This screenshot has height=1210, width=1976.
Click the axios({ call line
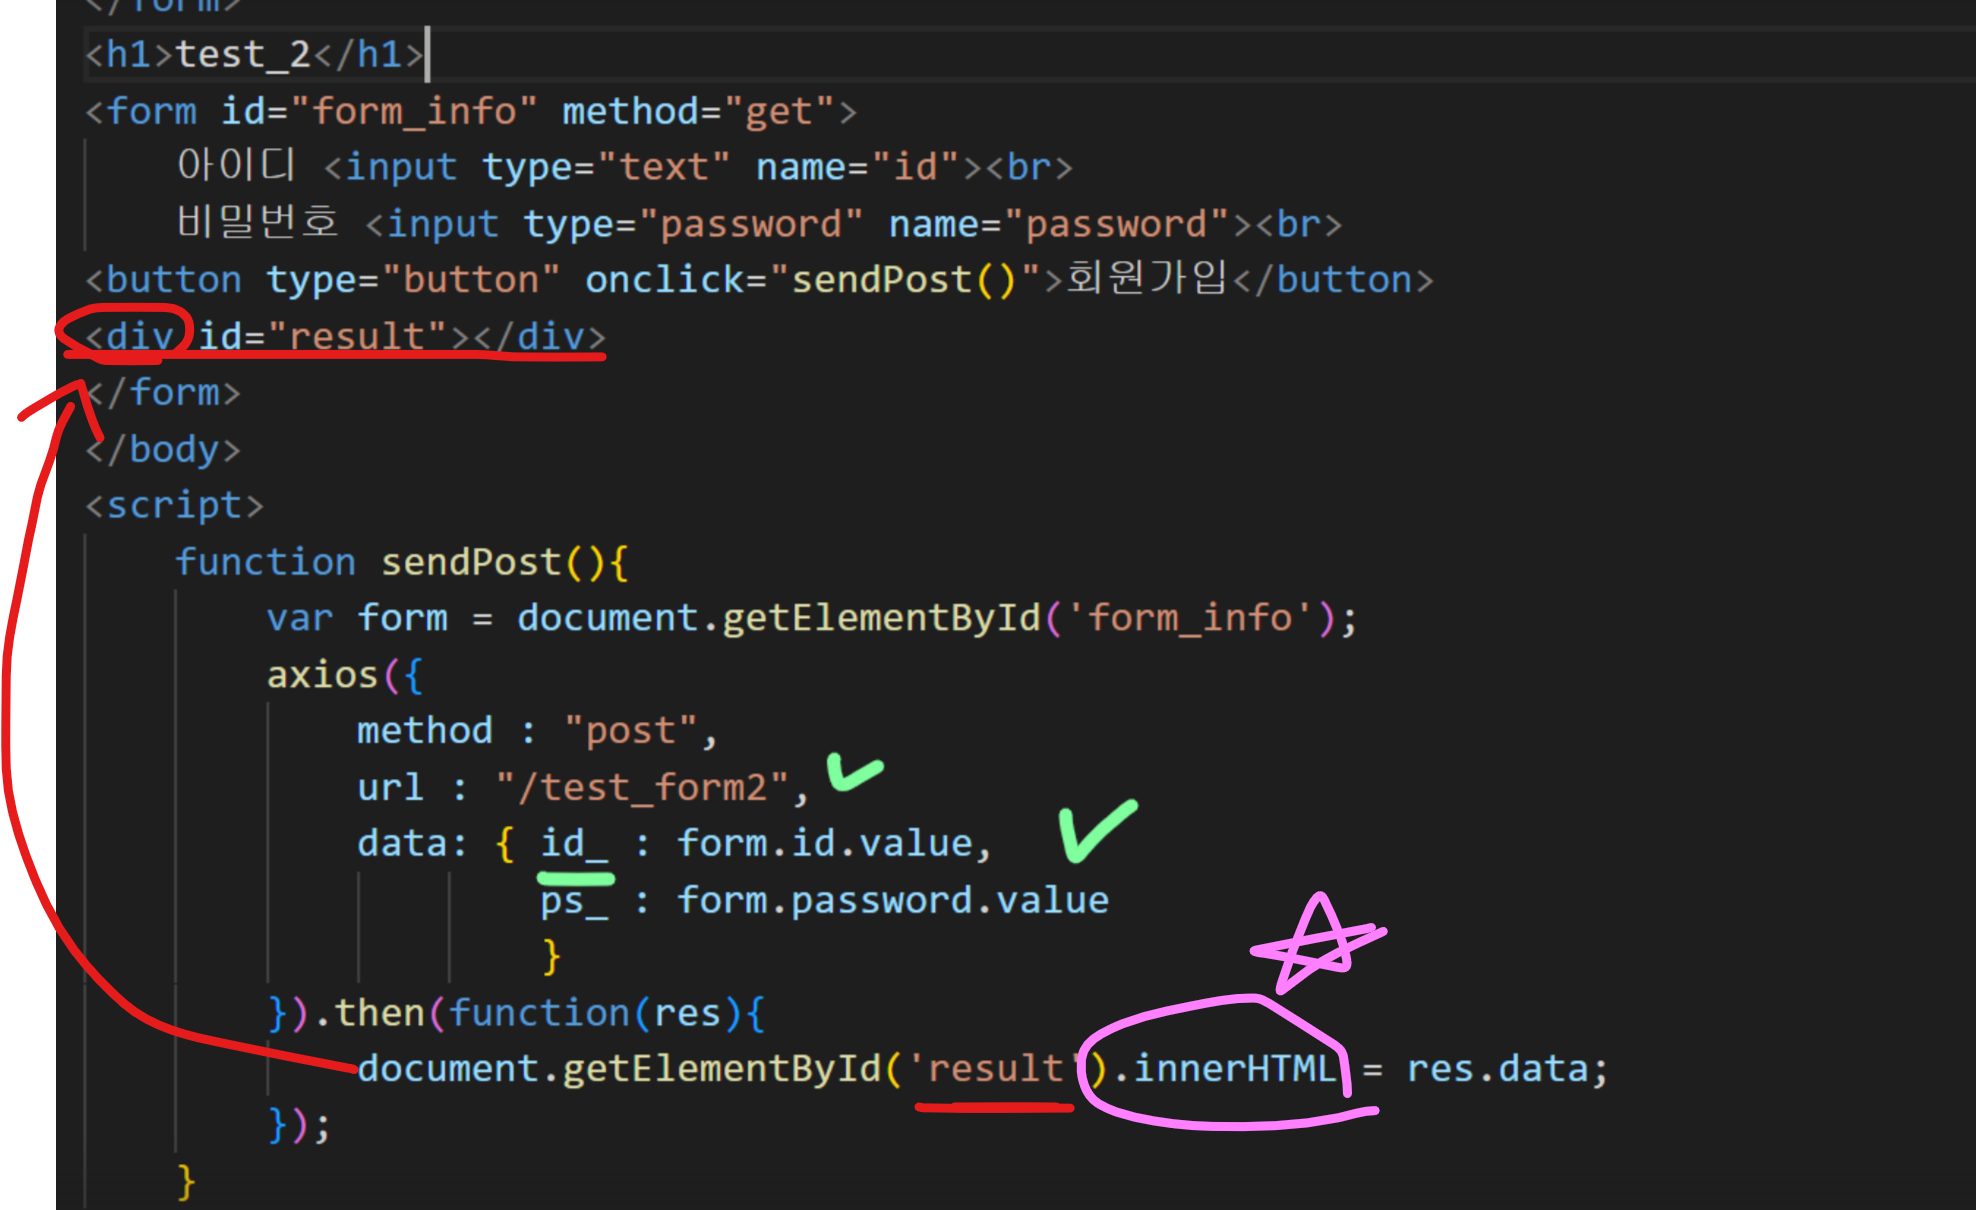(345, 675)
